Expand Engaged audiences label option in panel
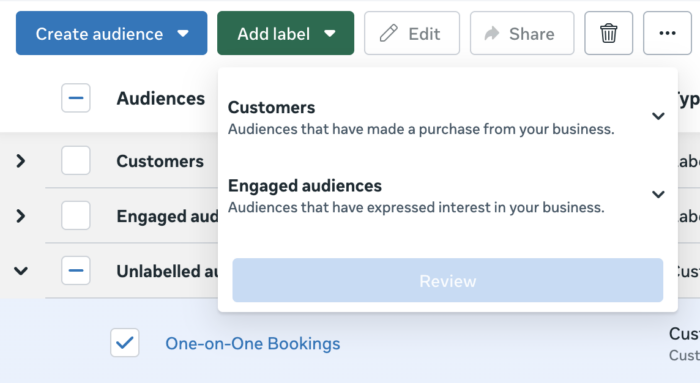 point(658,195)
